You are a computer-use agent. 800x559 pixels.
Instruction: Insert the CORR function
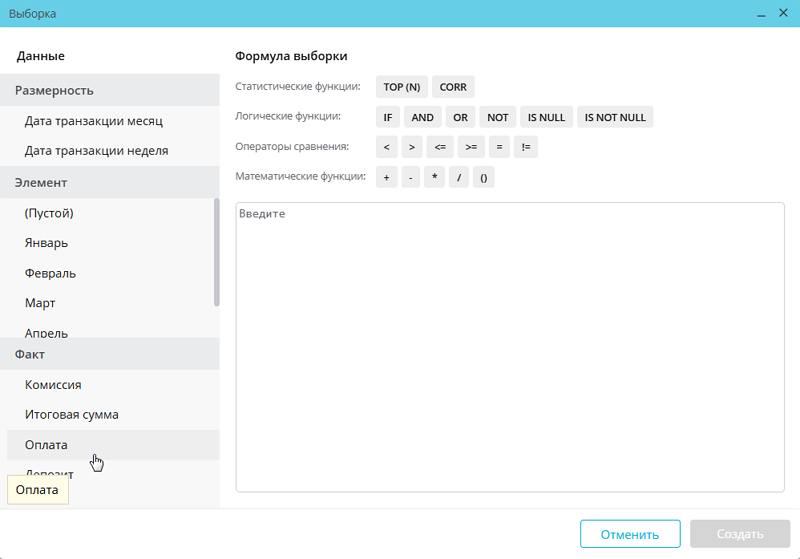click(453, 87)
